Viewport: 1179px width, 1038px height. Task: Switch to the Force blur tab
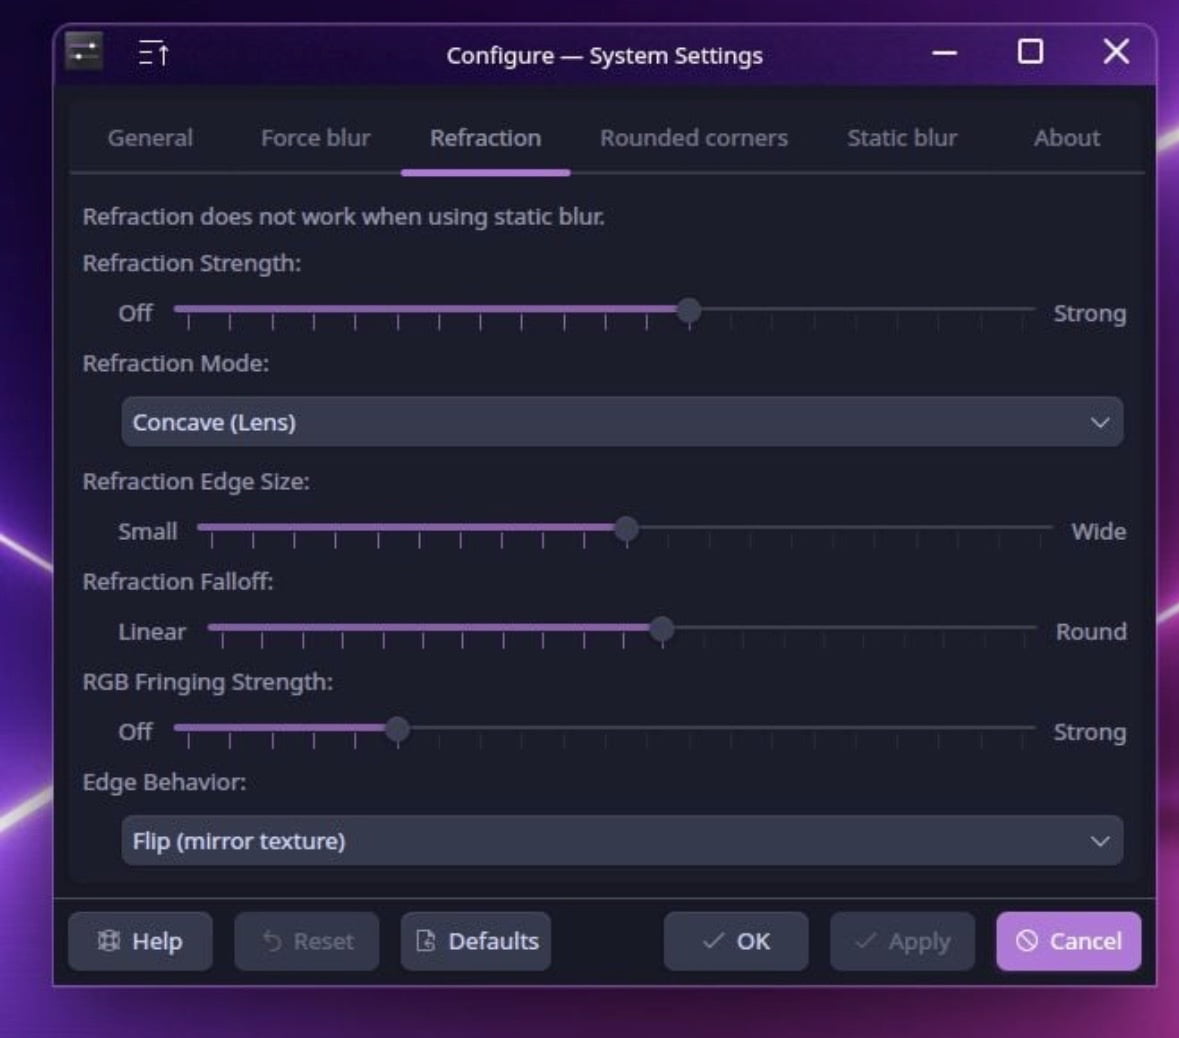tap(315, 138)
